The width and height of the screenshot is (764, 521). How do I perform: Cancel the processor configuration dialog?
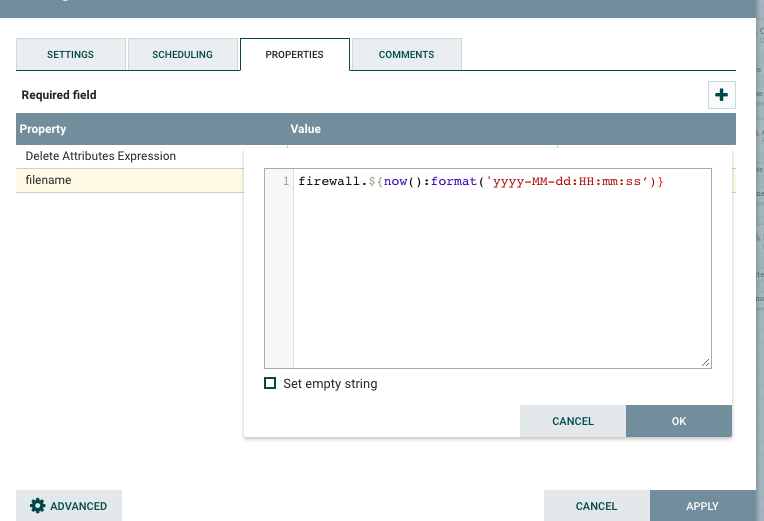click(596, 506)
